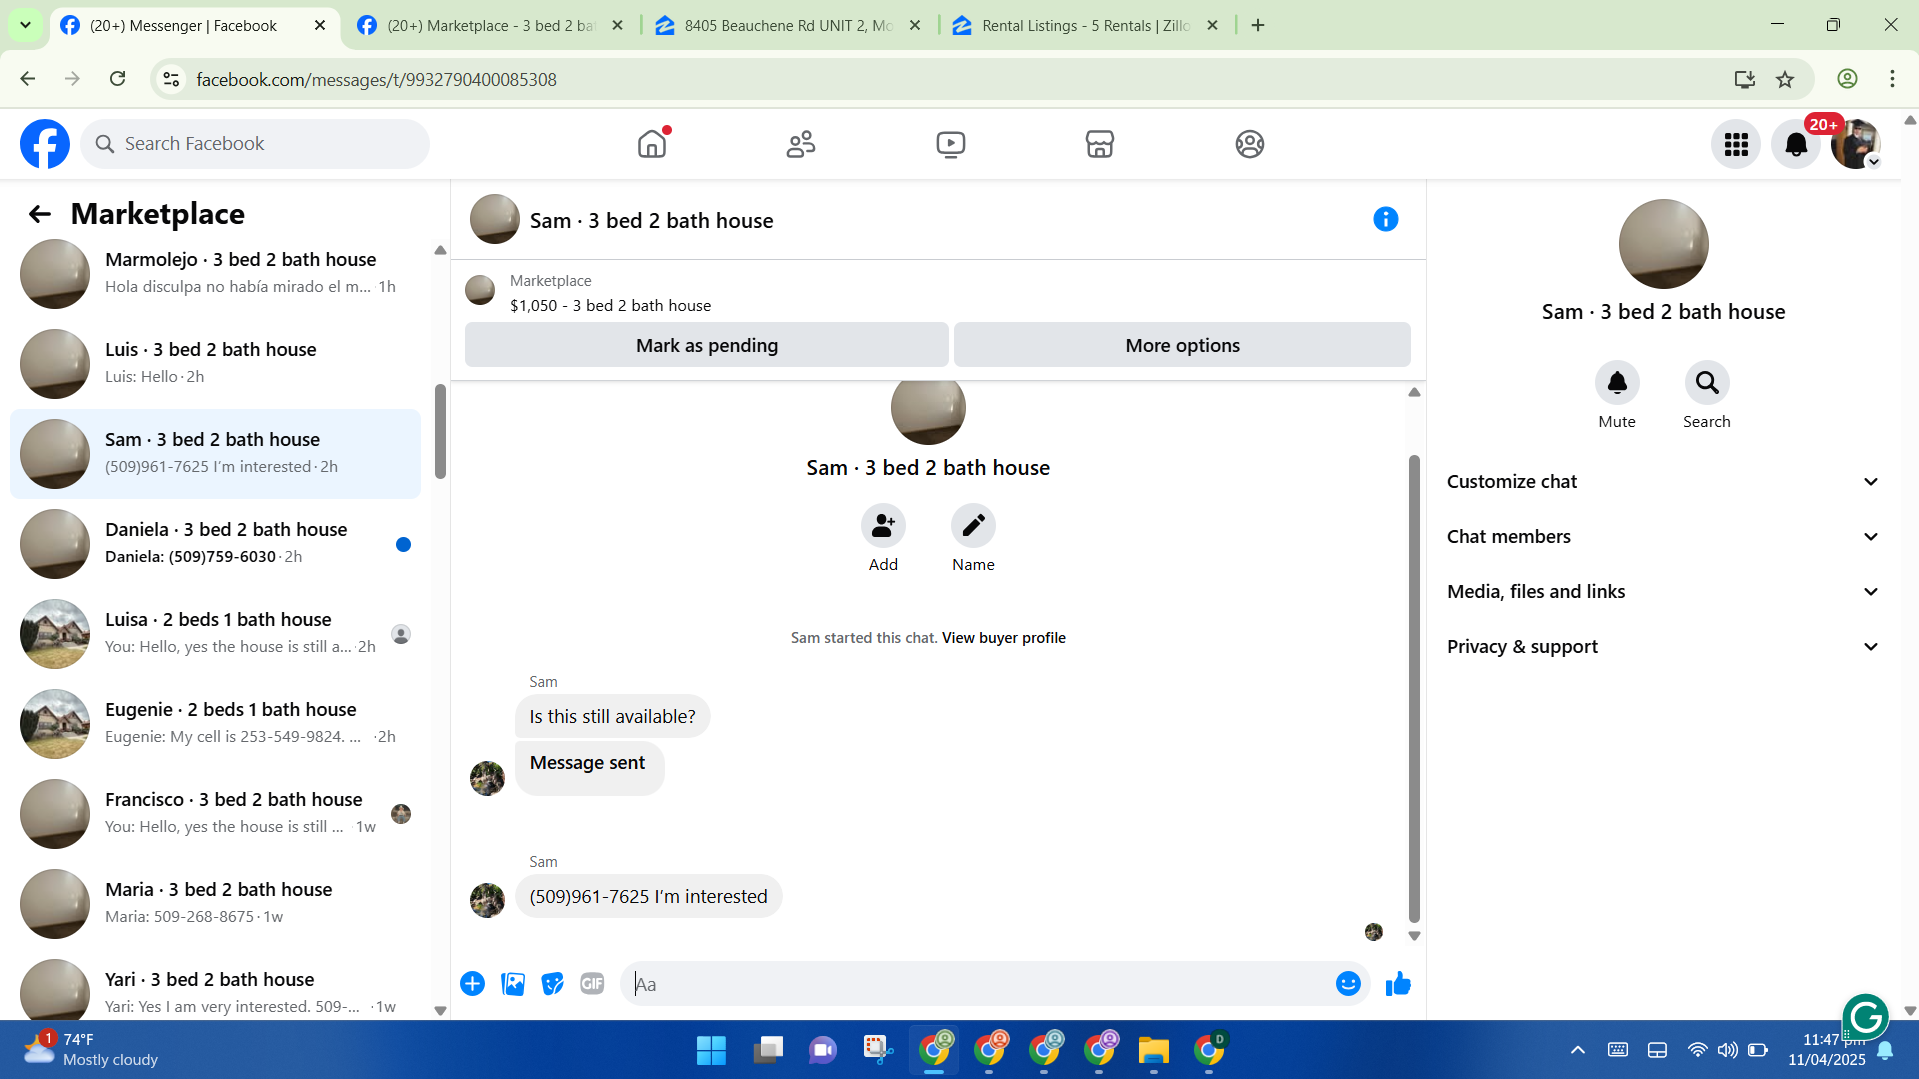The width and height of the screenshot is (1919, 1079).
Task: Open conversation information icon
Action: pyautogui.click(x=1385, y=219)
